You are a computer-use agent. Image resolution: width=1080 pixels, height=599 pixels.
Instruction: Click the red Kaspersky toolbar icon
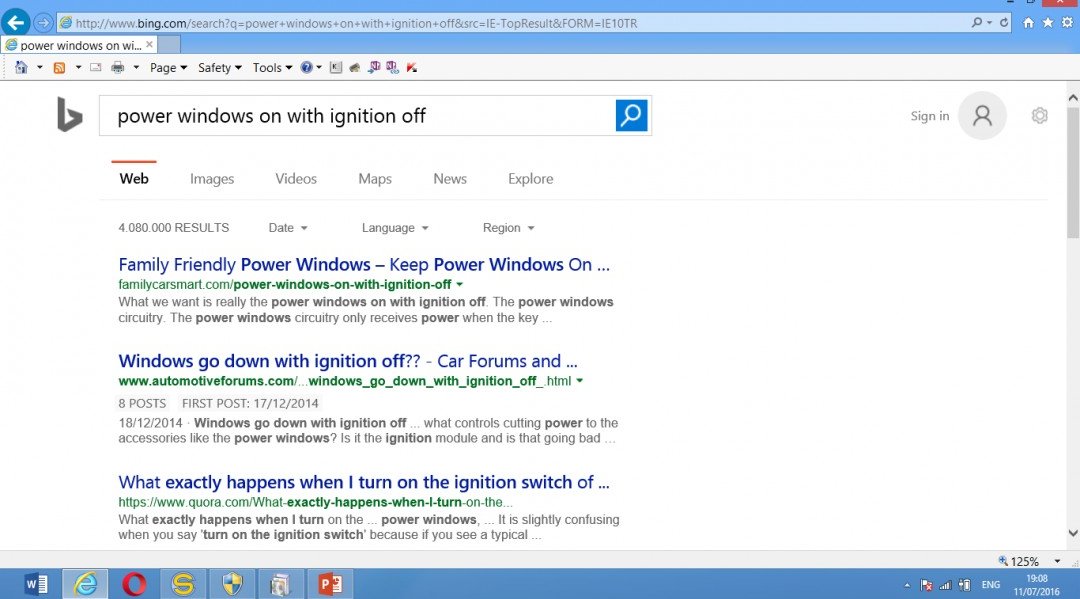click(412, 67)
